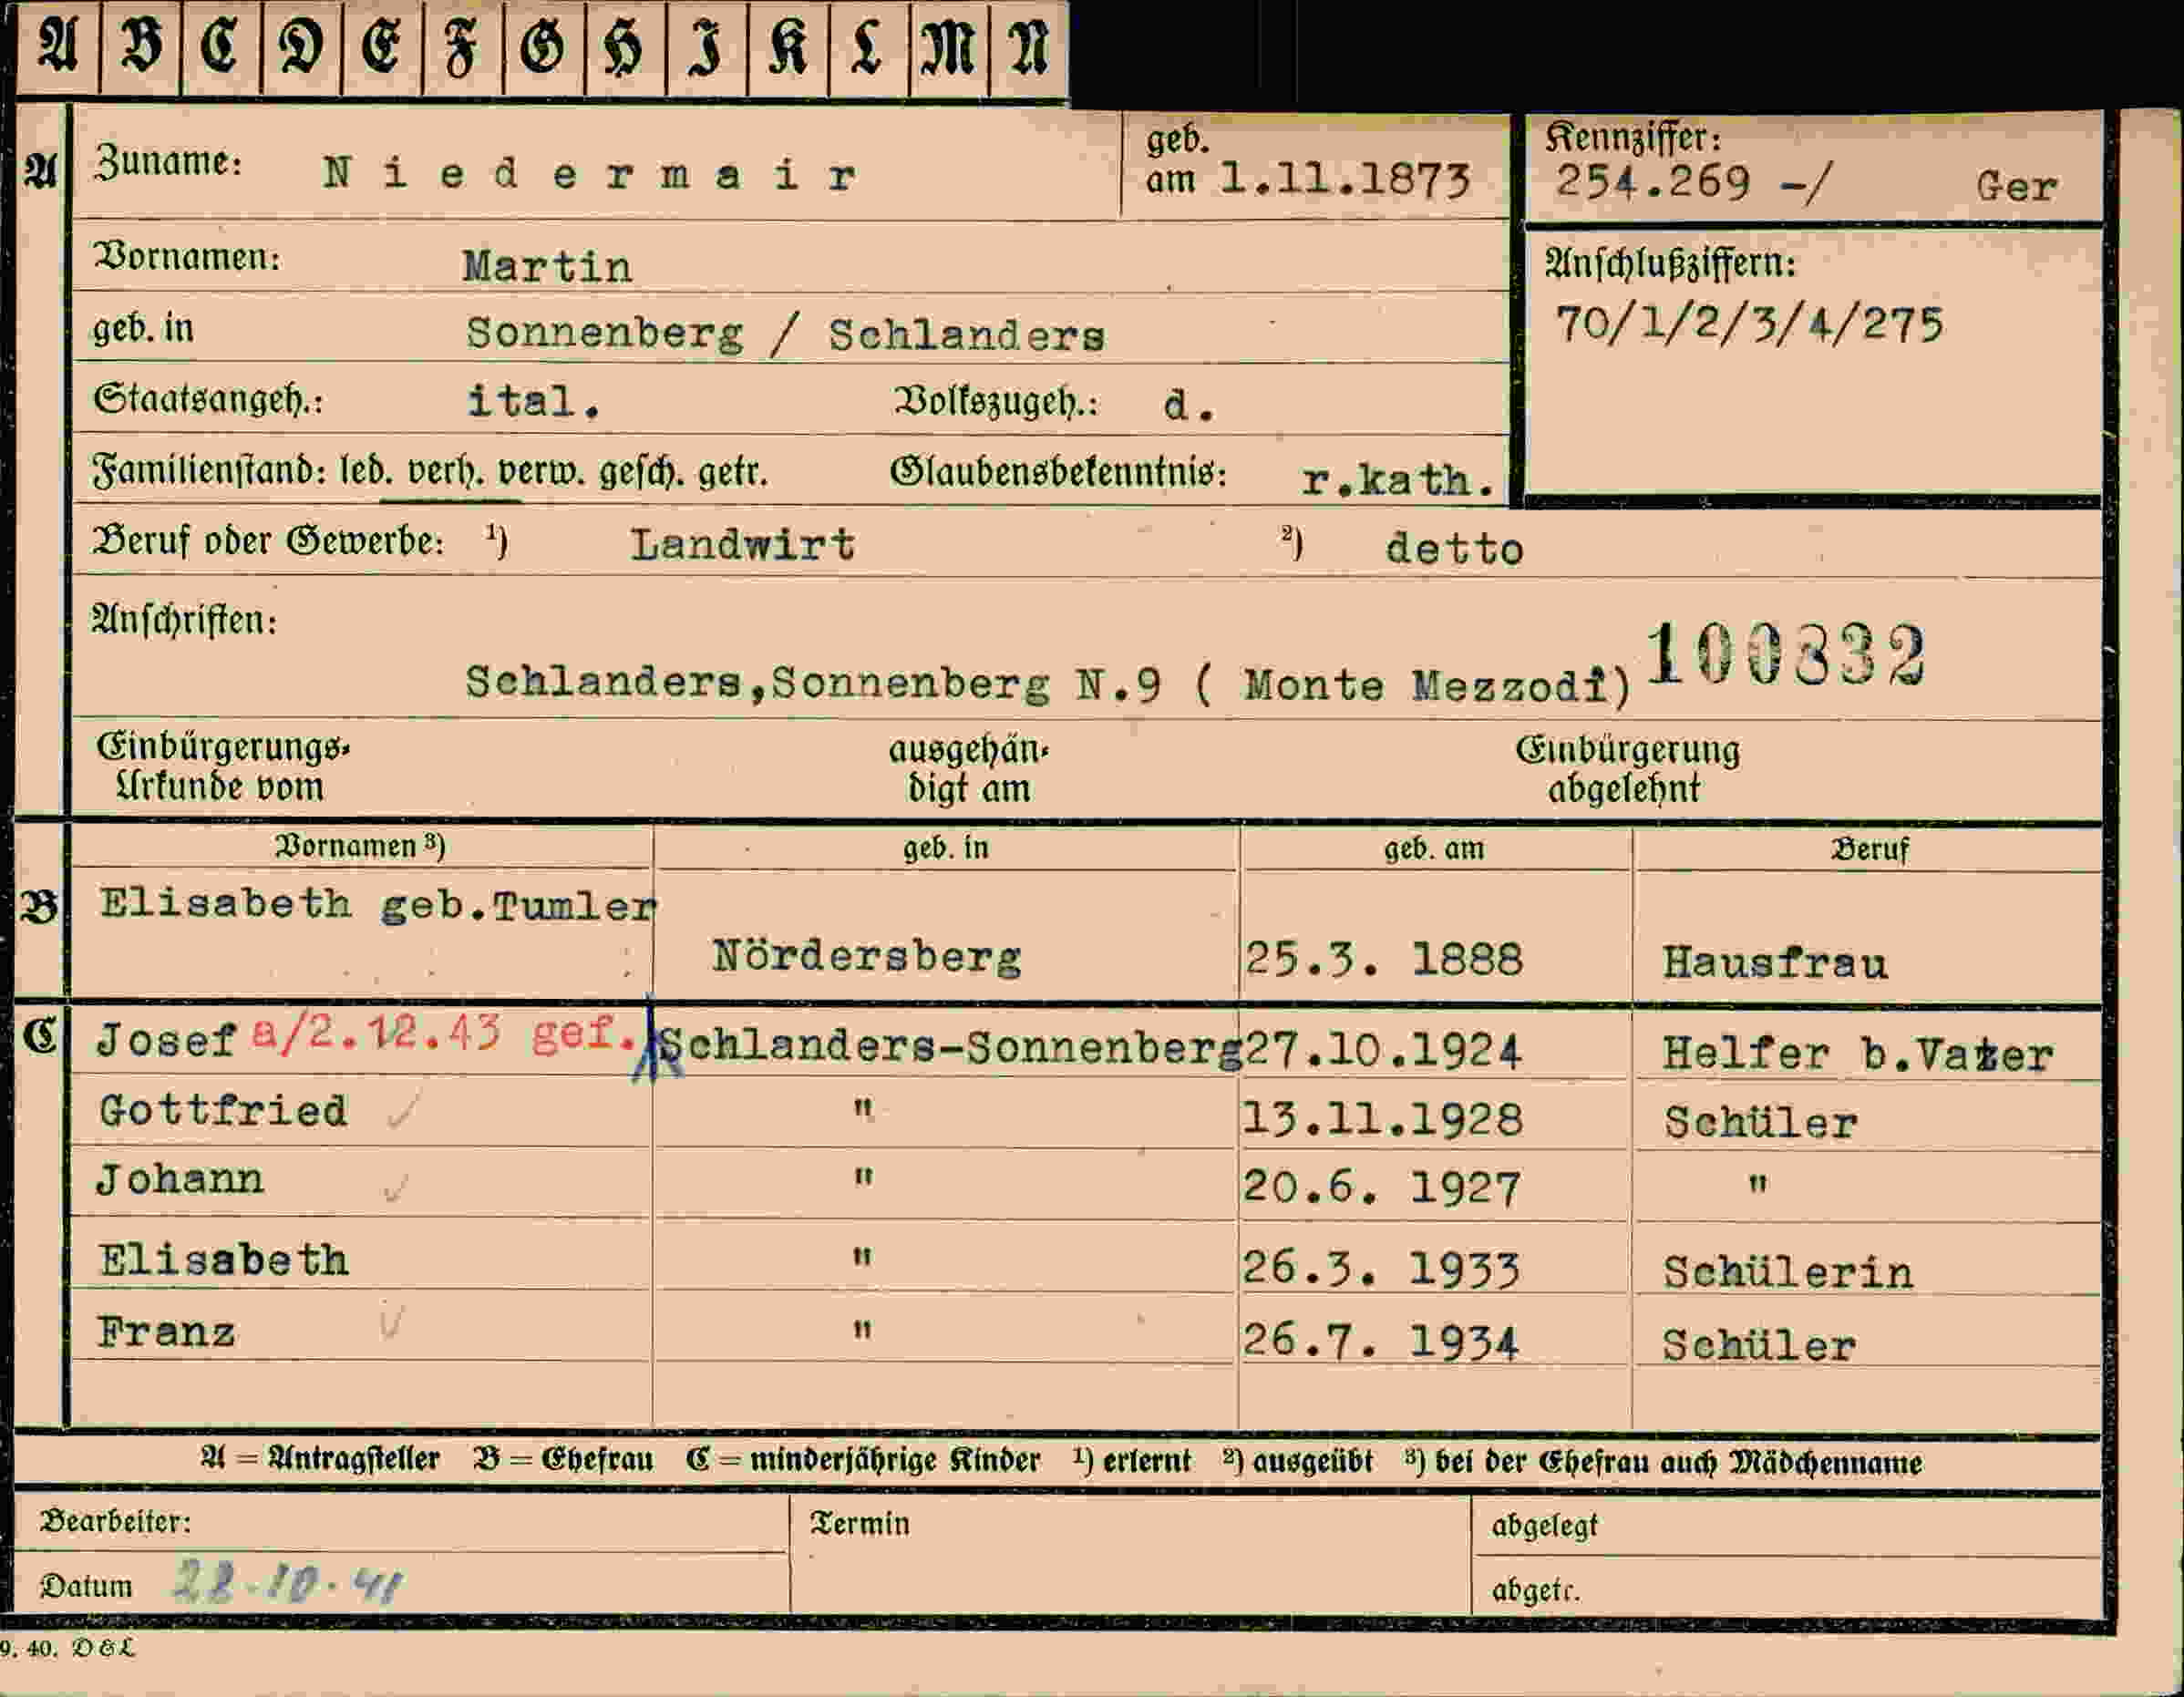Click the red note 'a/2.12.43 gef.'

(444, 1033)
